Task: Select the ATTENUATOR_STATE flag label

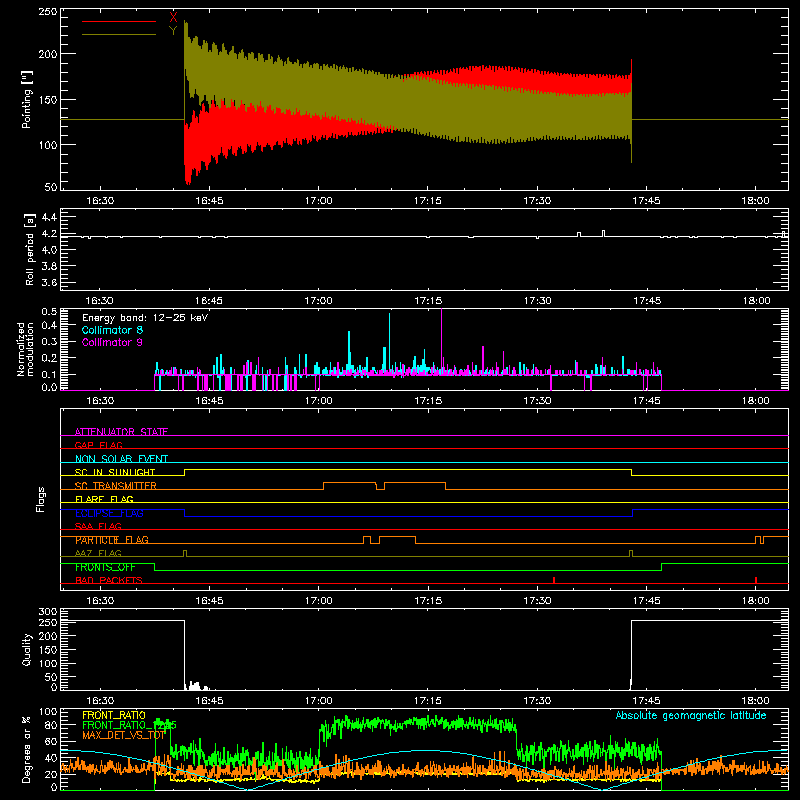Action: [121, 432]
